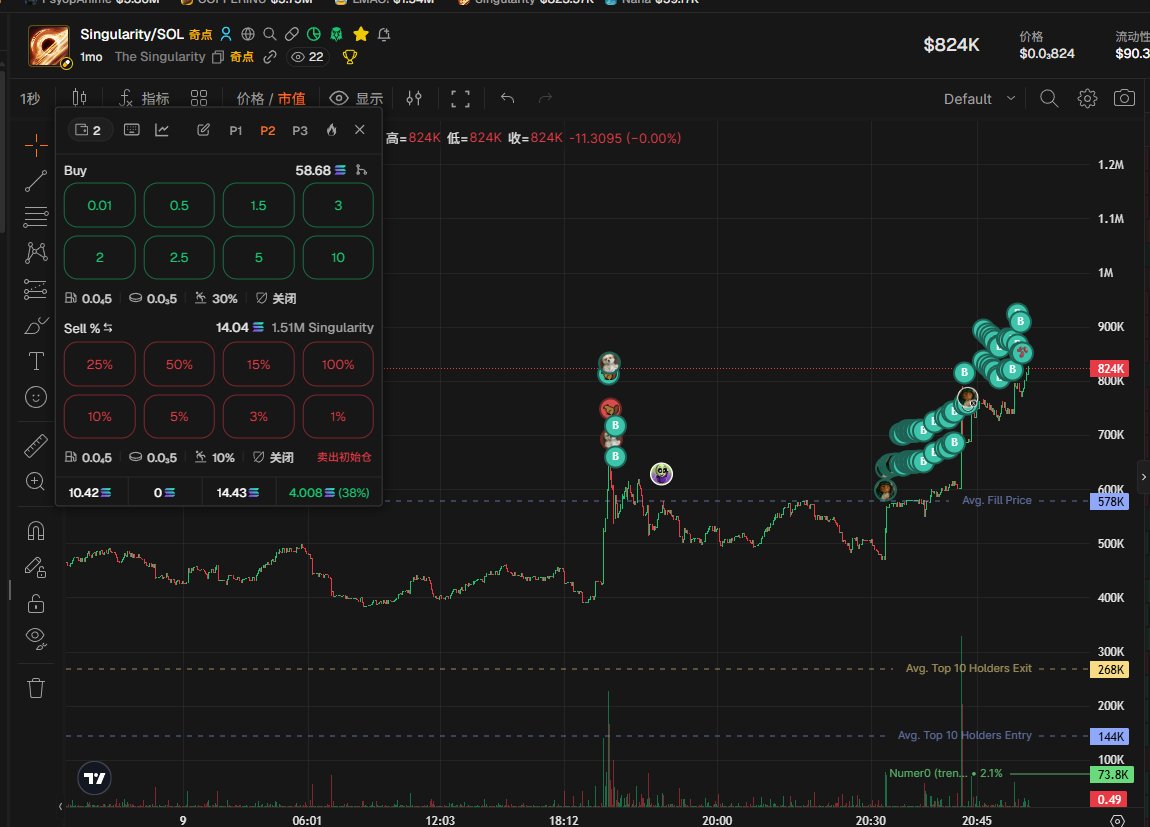This screenshot has height=827, width=1150.
Task: Toggle buy-side 关闭 protection setting
Action: pyautogui.click(x=276, y=298)
